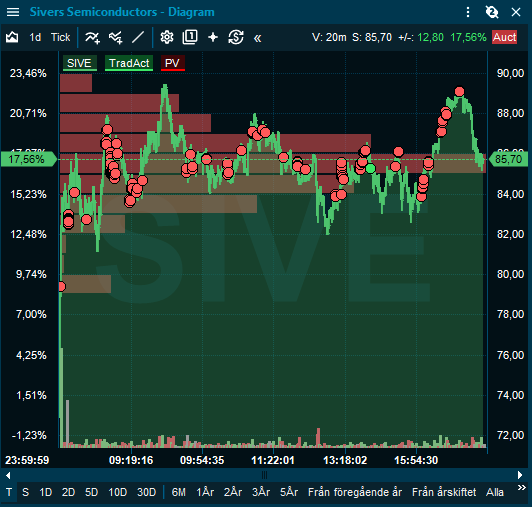Screen dimensions: 532x507
Task: Expand more timeframes with double chevron
Action: [x=521, y=488]
